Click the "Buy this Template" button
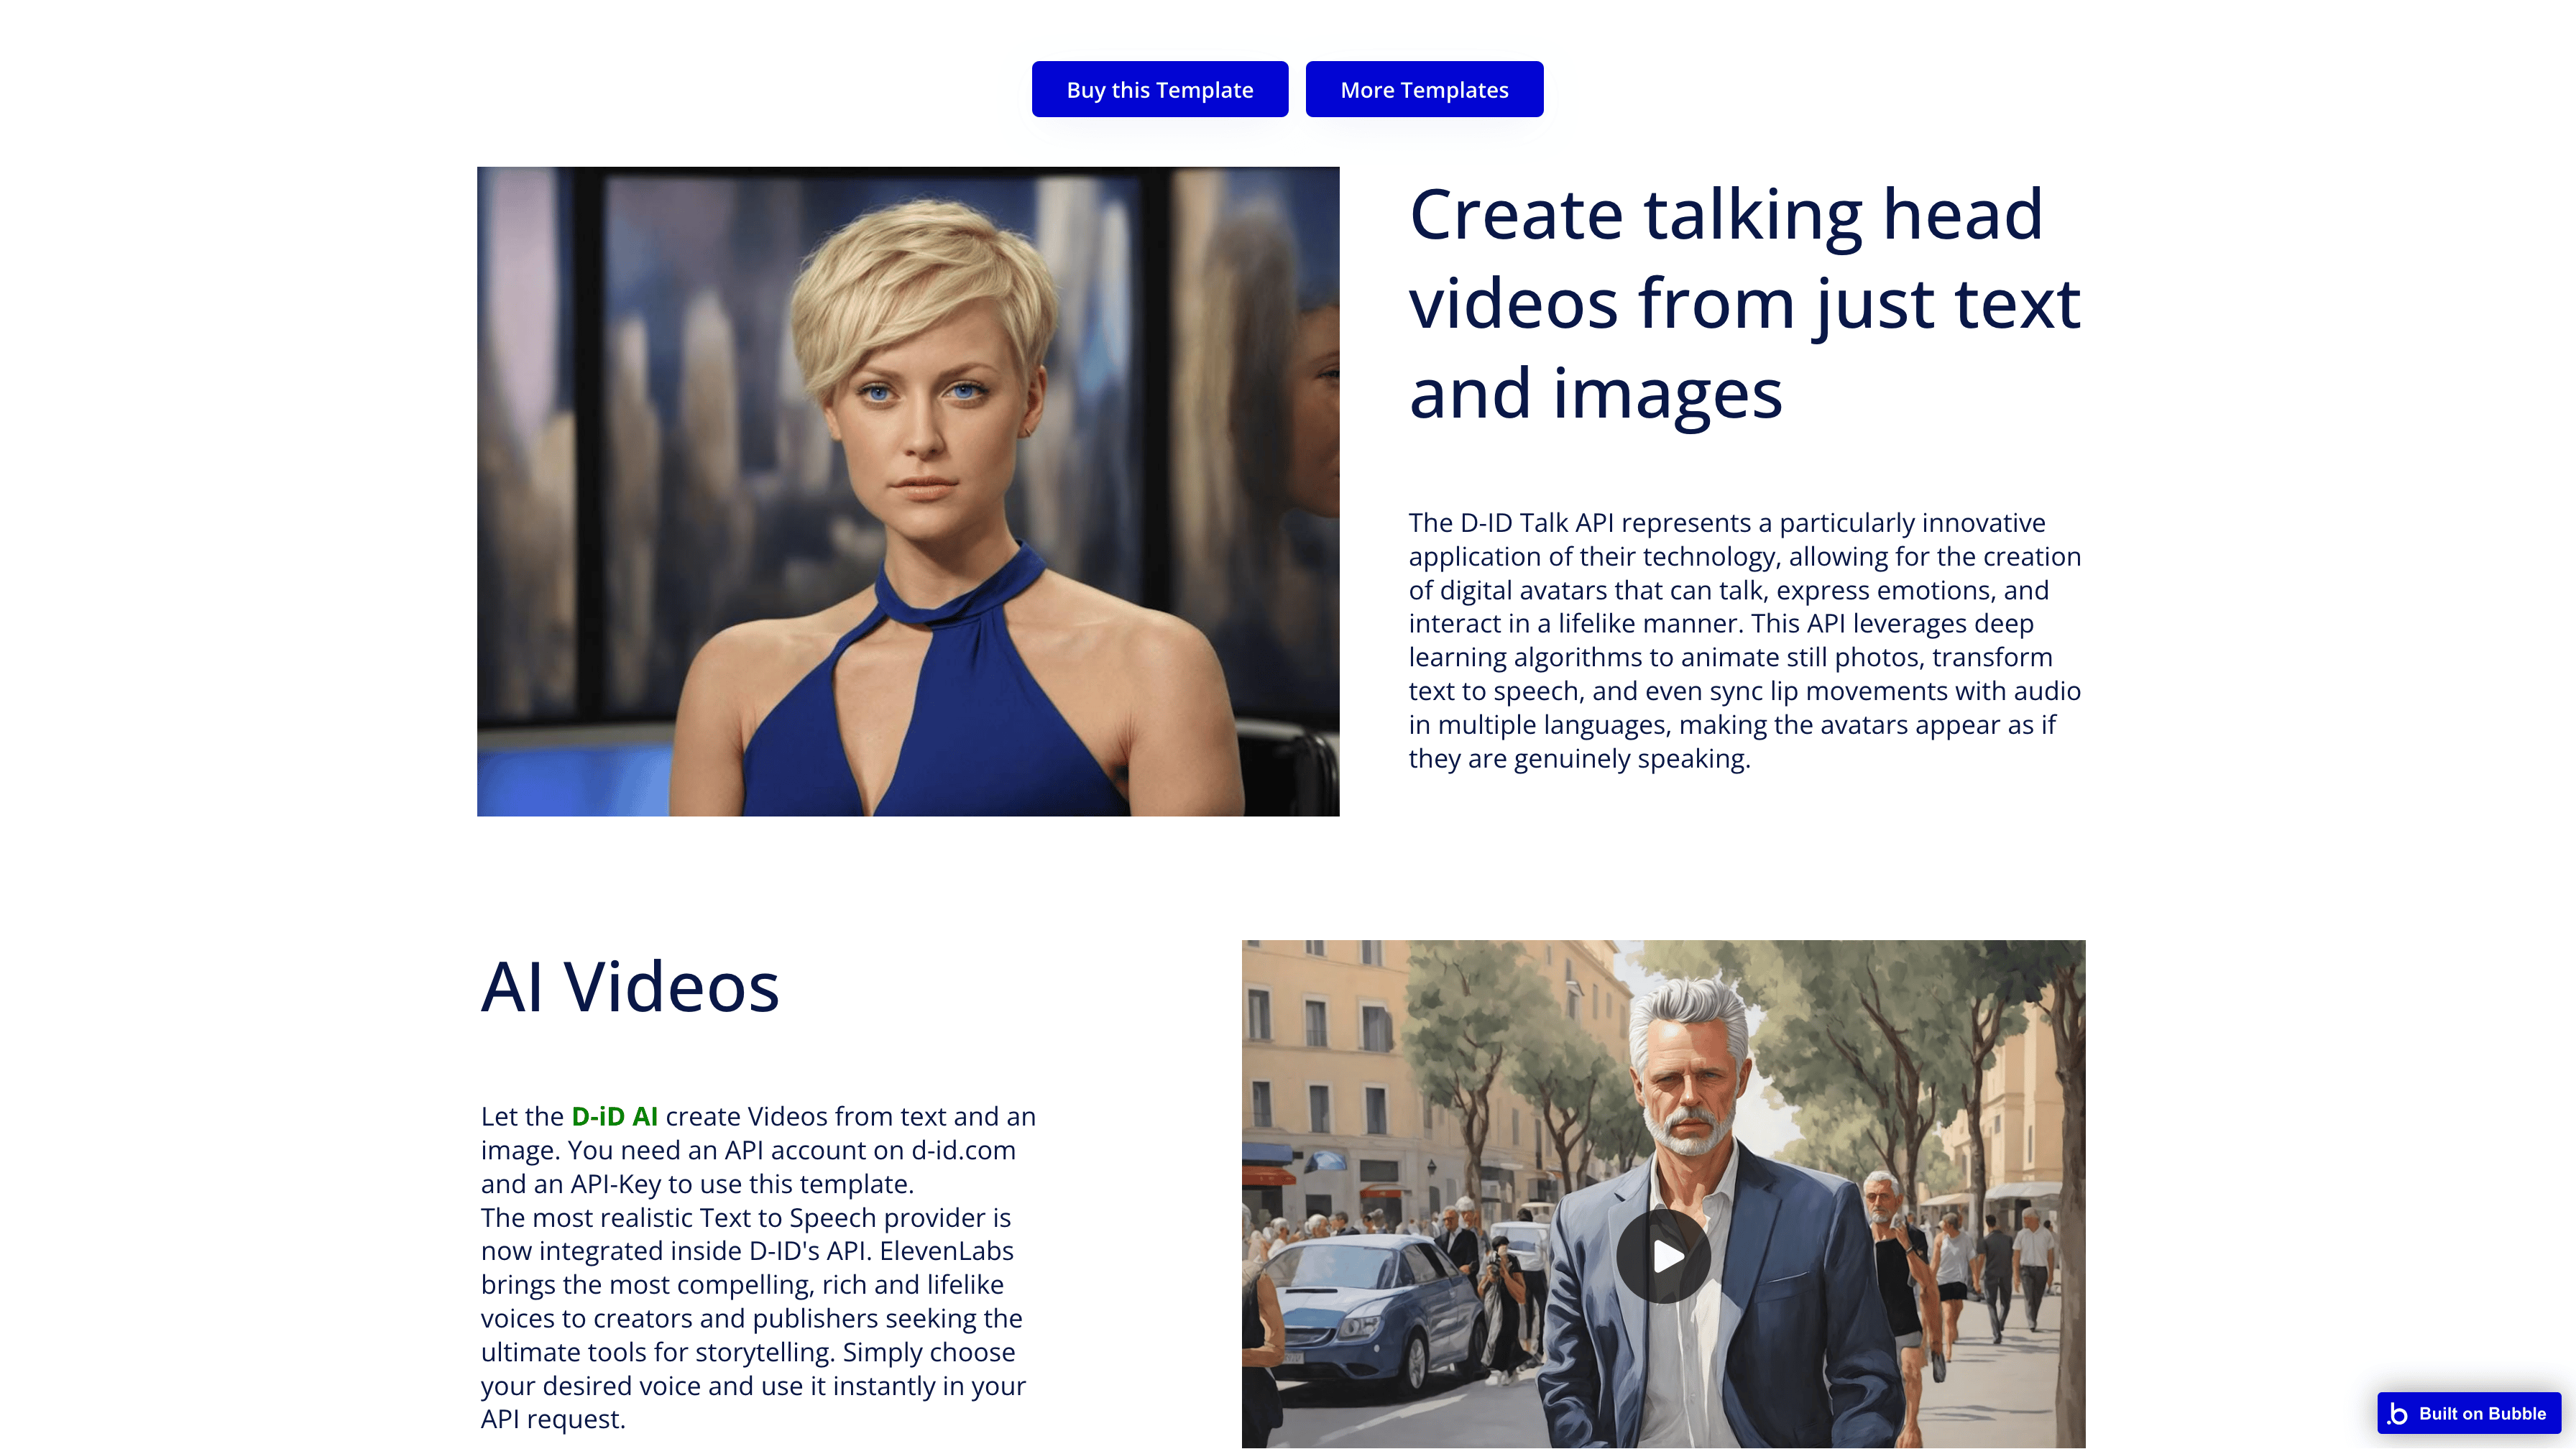Image resolution: width=2576 pixels, height=1449 pixels. 1159,89
